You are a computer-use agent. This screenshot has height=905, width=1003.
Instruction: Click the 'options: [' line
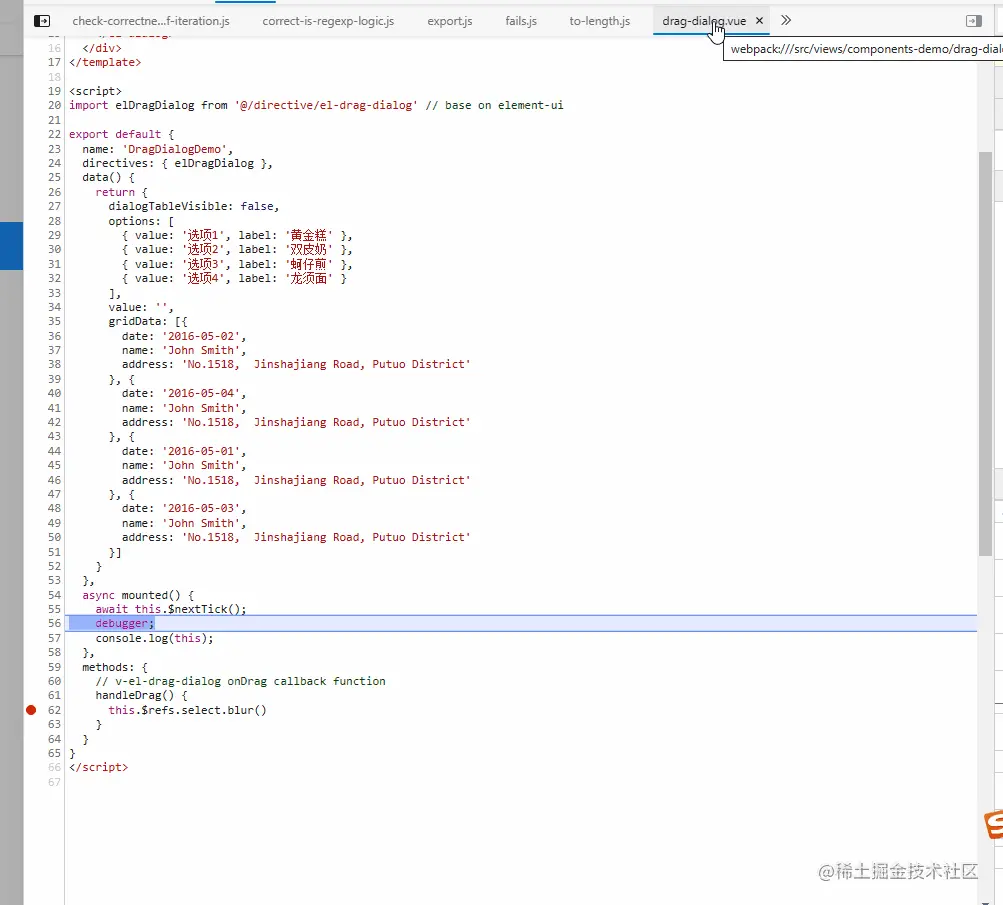[x=141, y=221]
